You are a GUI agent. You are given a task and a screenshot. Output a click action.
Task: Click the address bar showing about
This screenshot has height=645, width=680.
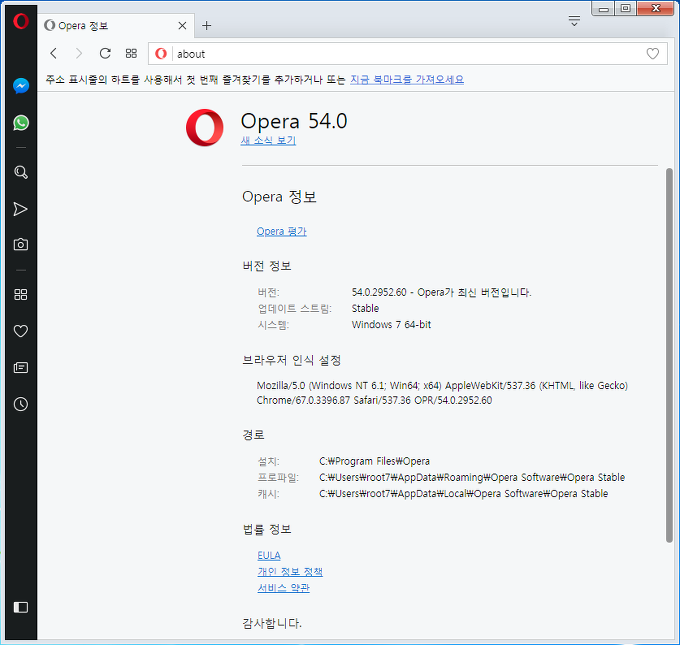pyautogui.click(x=408, y=54)
